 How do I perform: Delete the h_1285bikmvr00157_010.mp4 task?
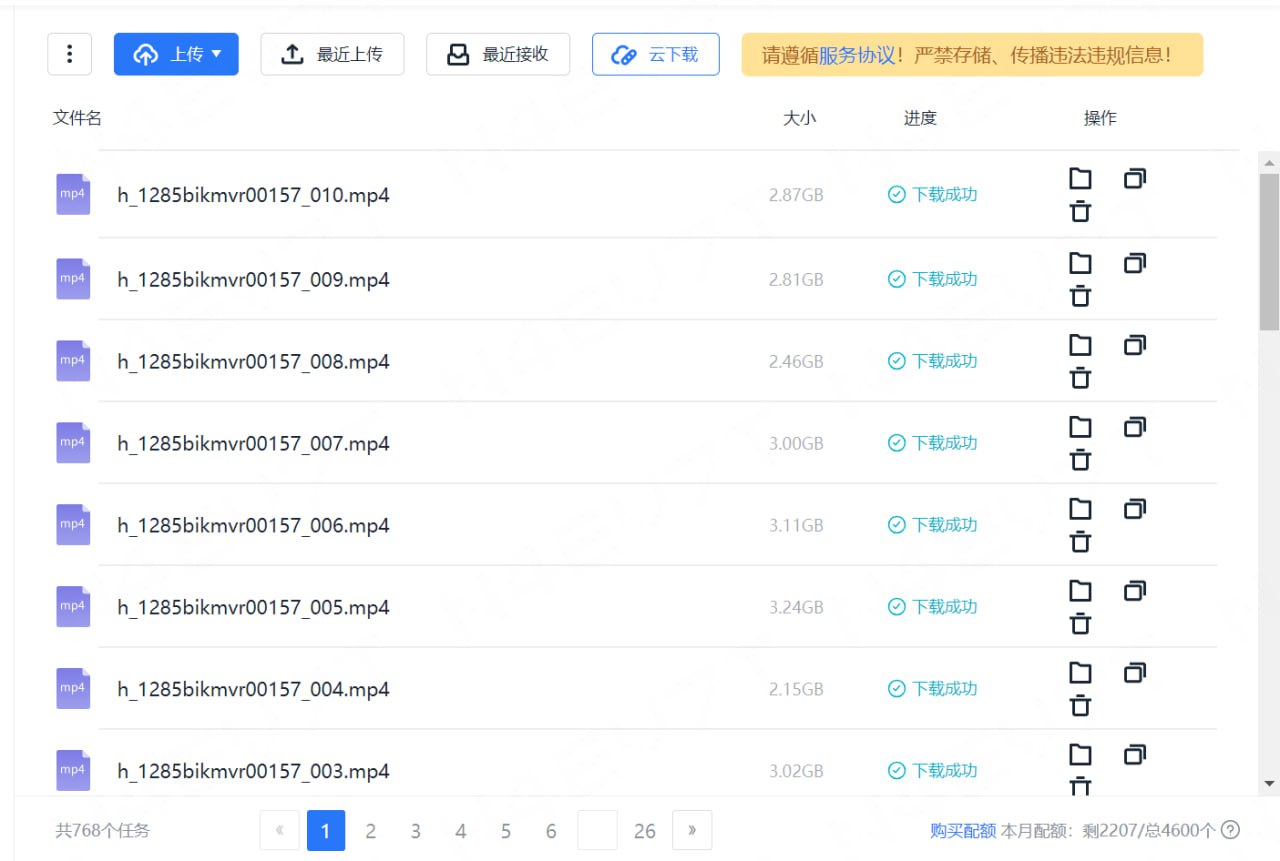click(1080, 212)
